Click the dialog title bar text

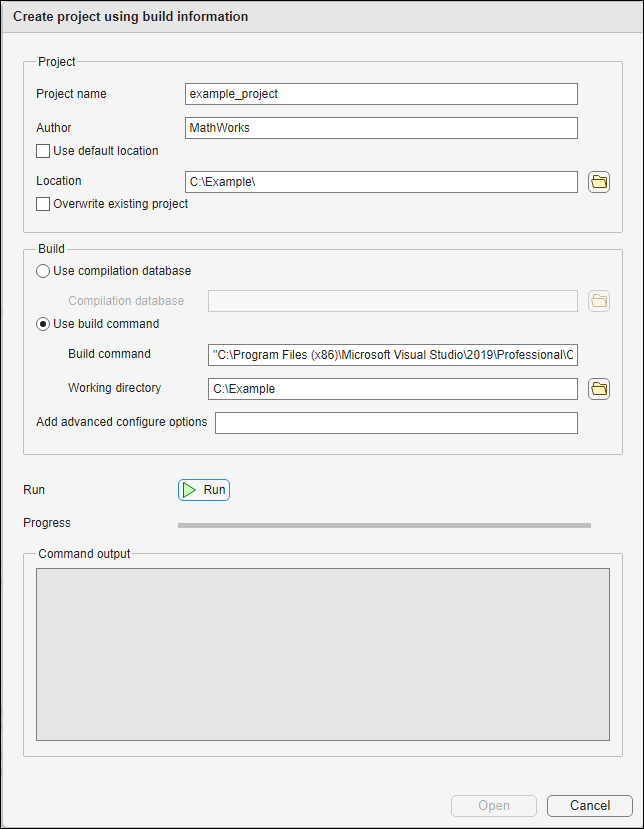point(130,17)
